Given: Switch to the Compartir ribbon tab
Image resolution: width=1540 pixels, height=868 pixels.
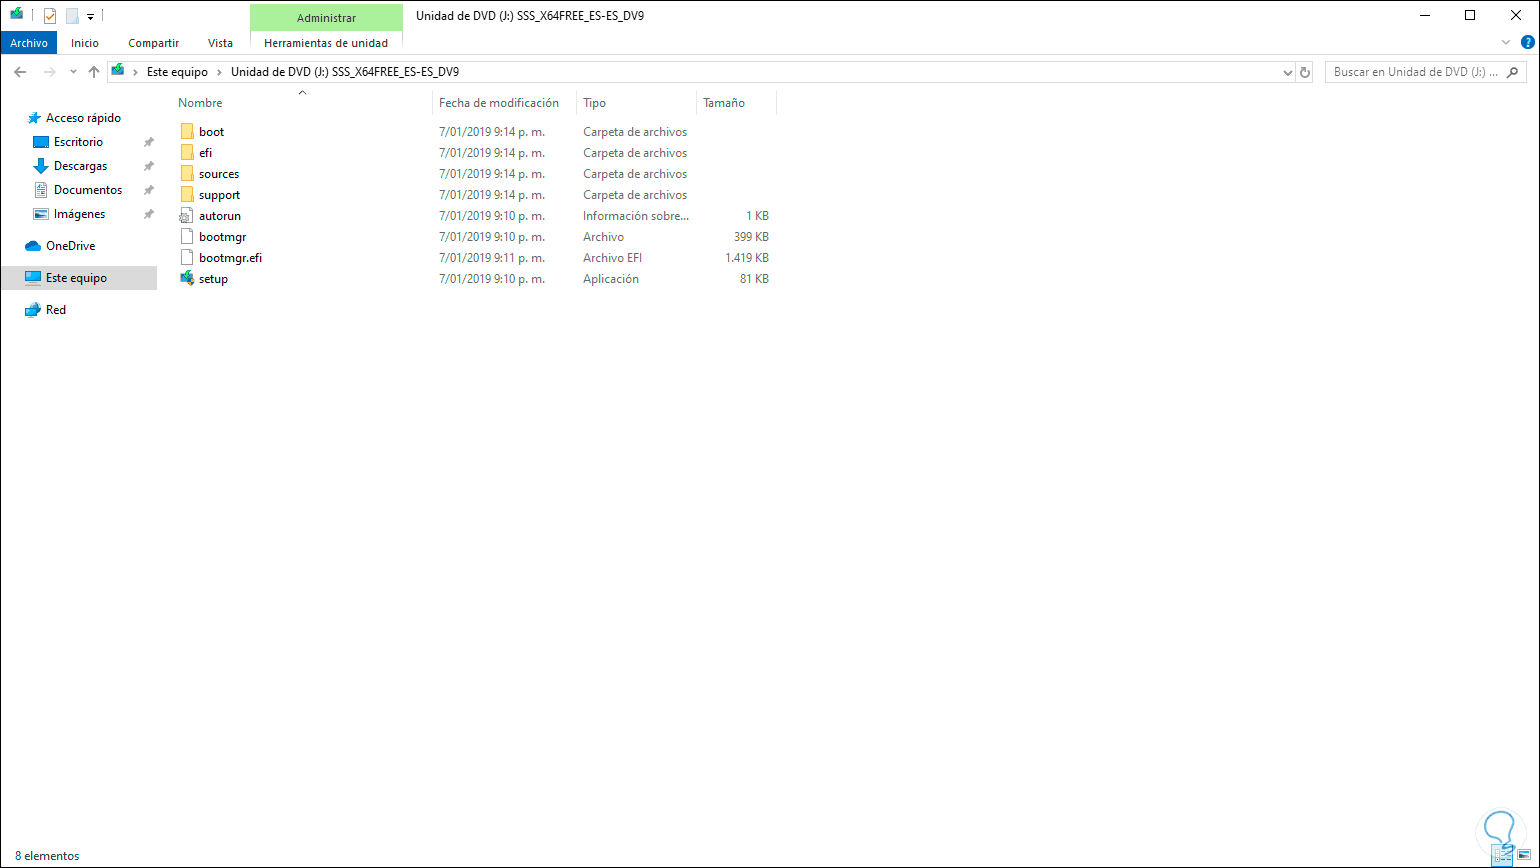Looking at the screenshot, I should point(154,43).
